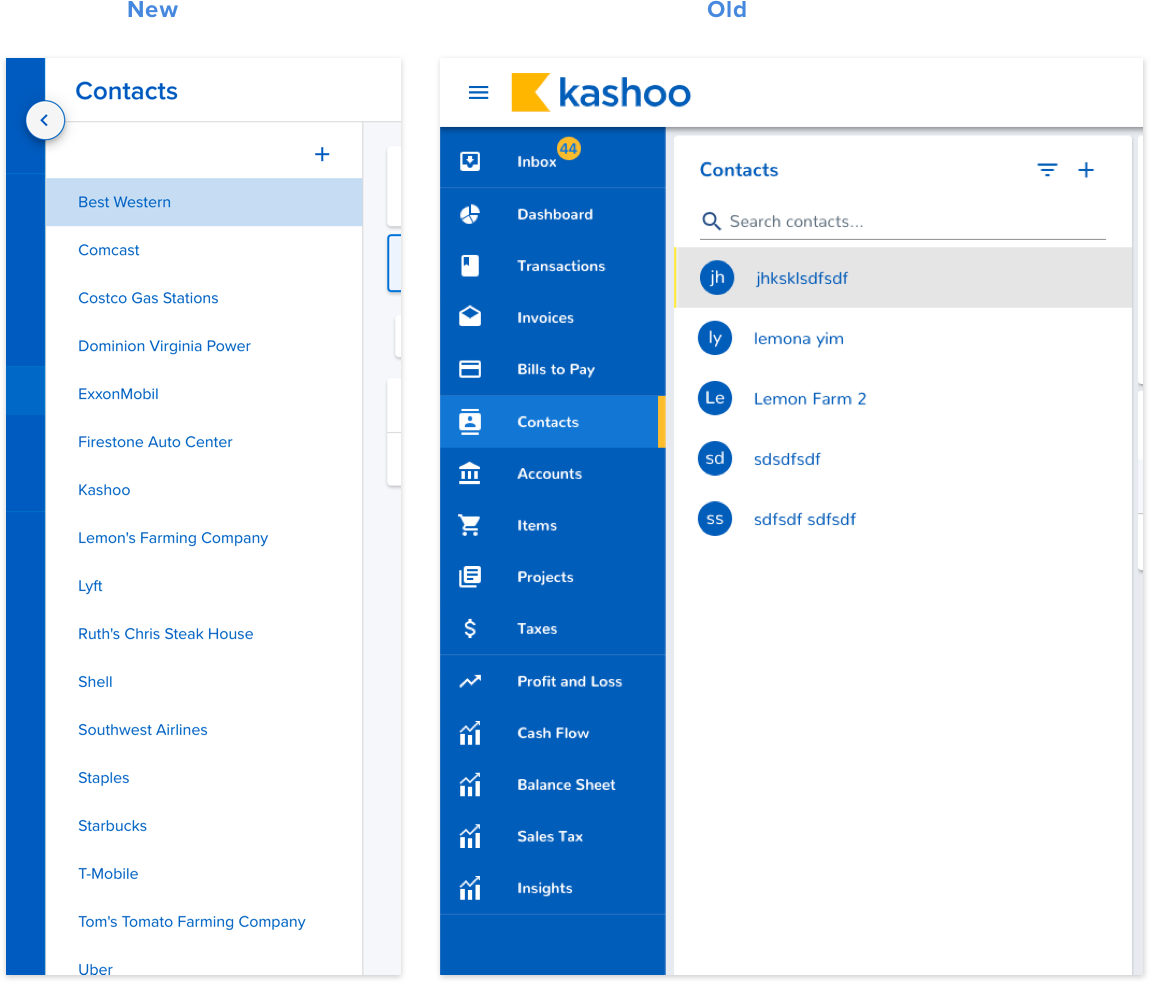1150x983 pixels.
Task: Click the Transactions book icon
Action: [x=470, y=266]
